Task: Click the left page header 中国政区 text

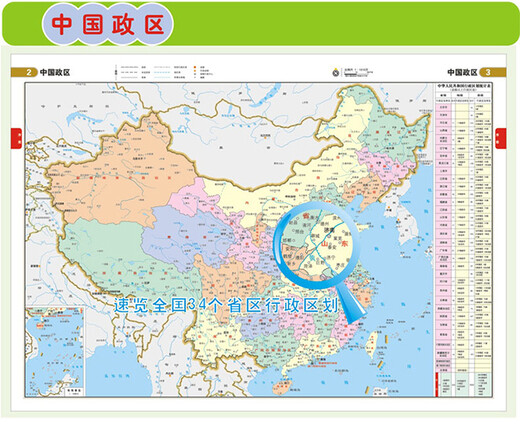Action: coord(55,72)
